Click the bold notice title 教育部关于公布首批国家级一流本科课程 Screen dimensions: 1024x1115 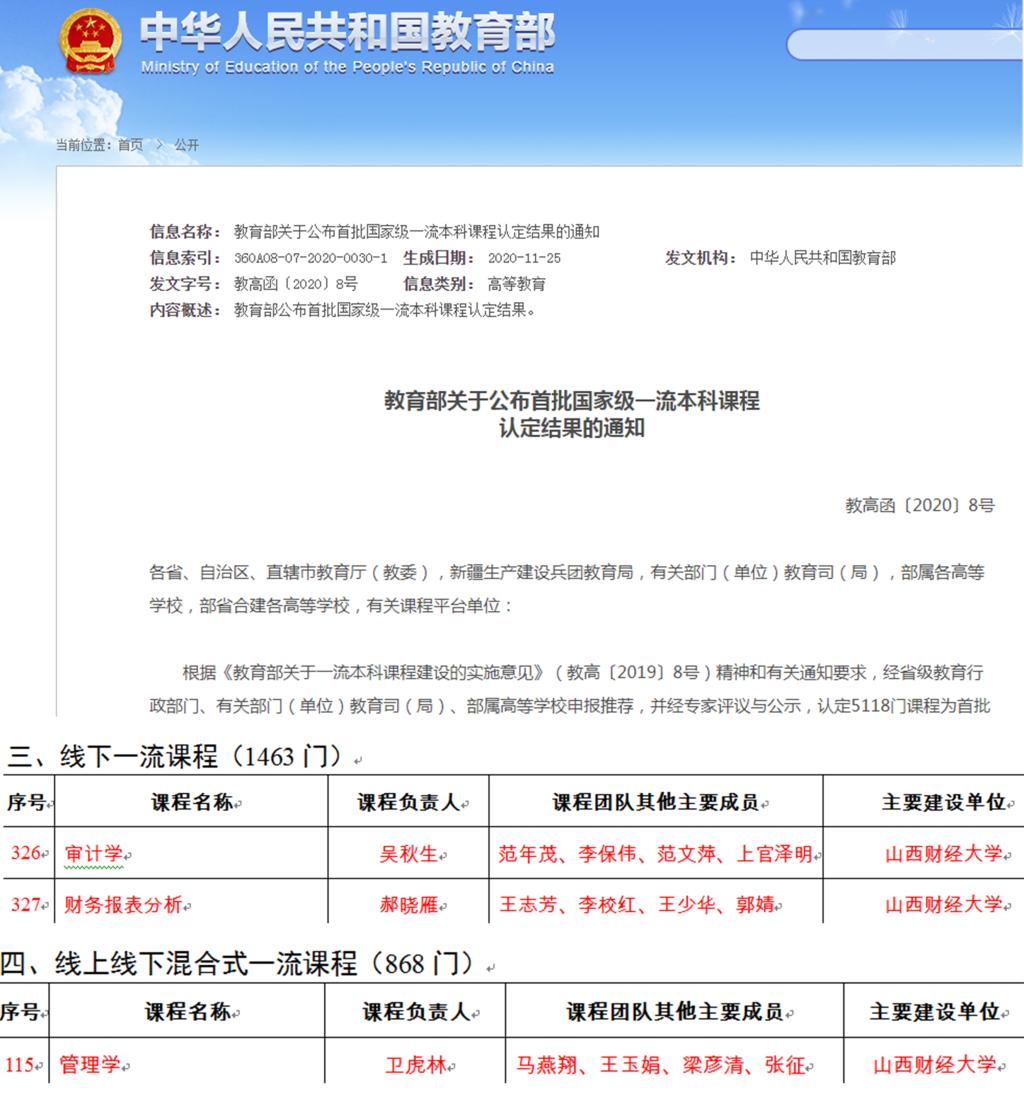coord(572,401)
